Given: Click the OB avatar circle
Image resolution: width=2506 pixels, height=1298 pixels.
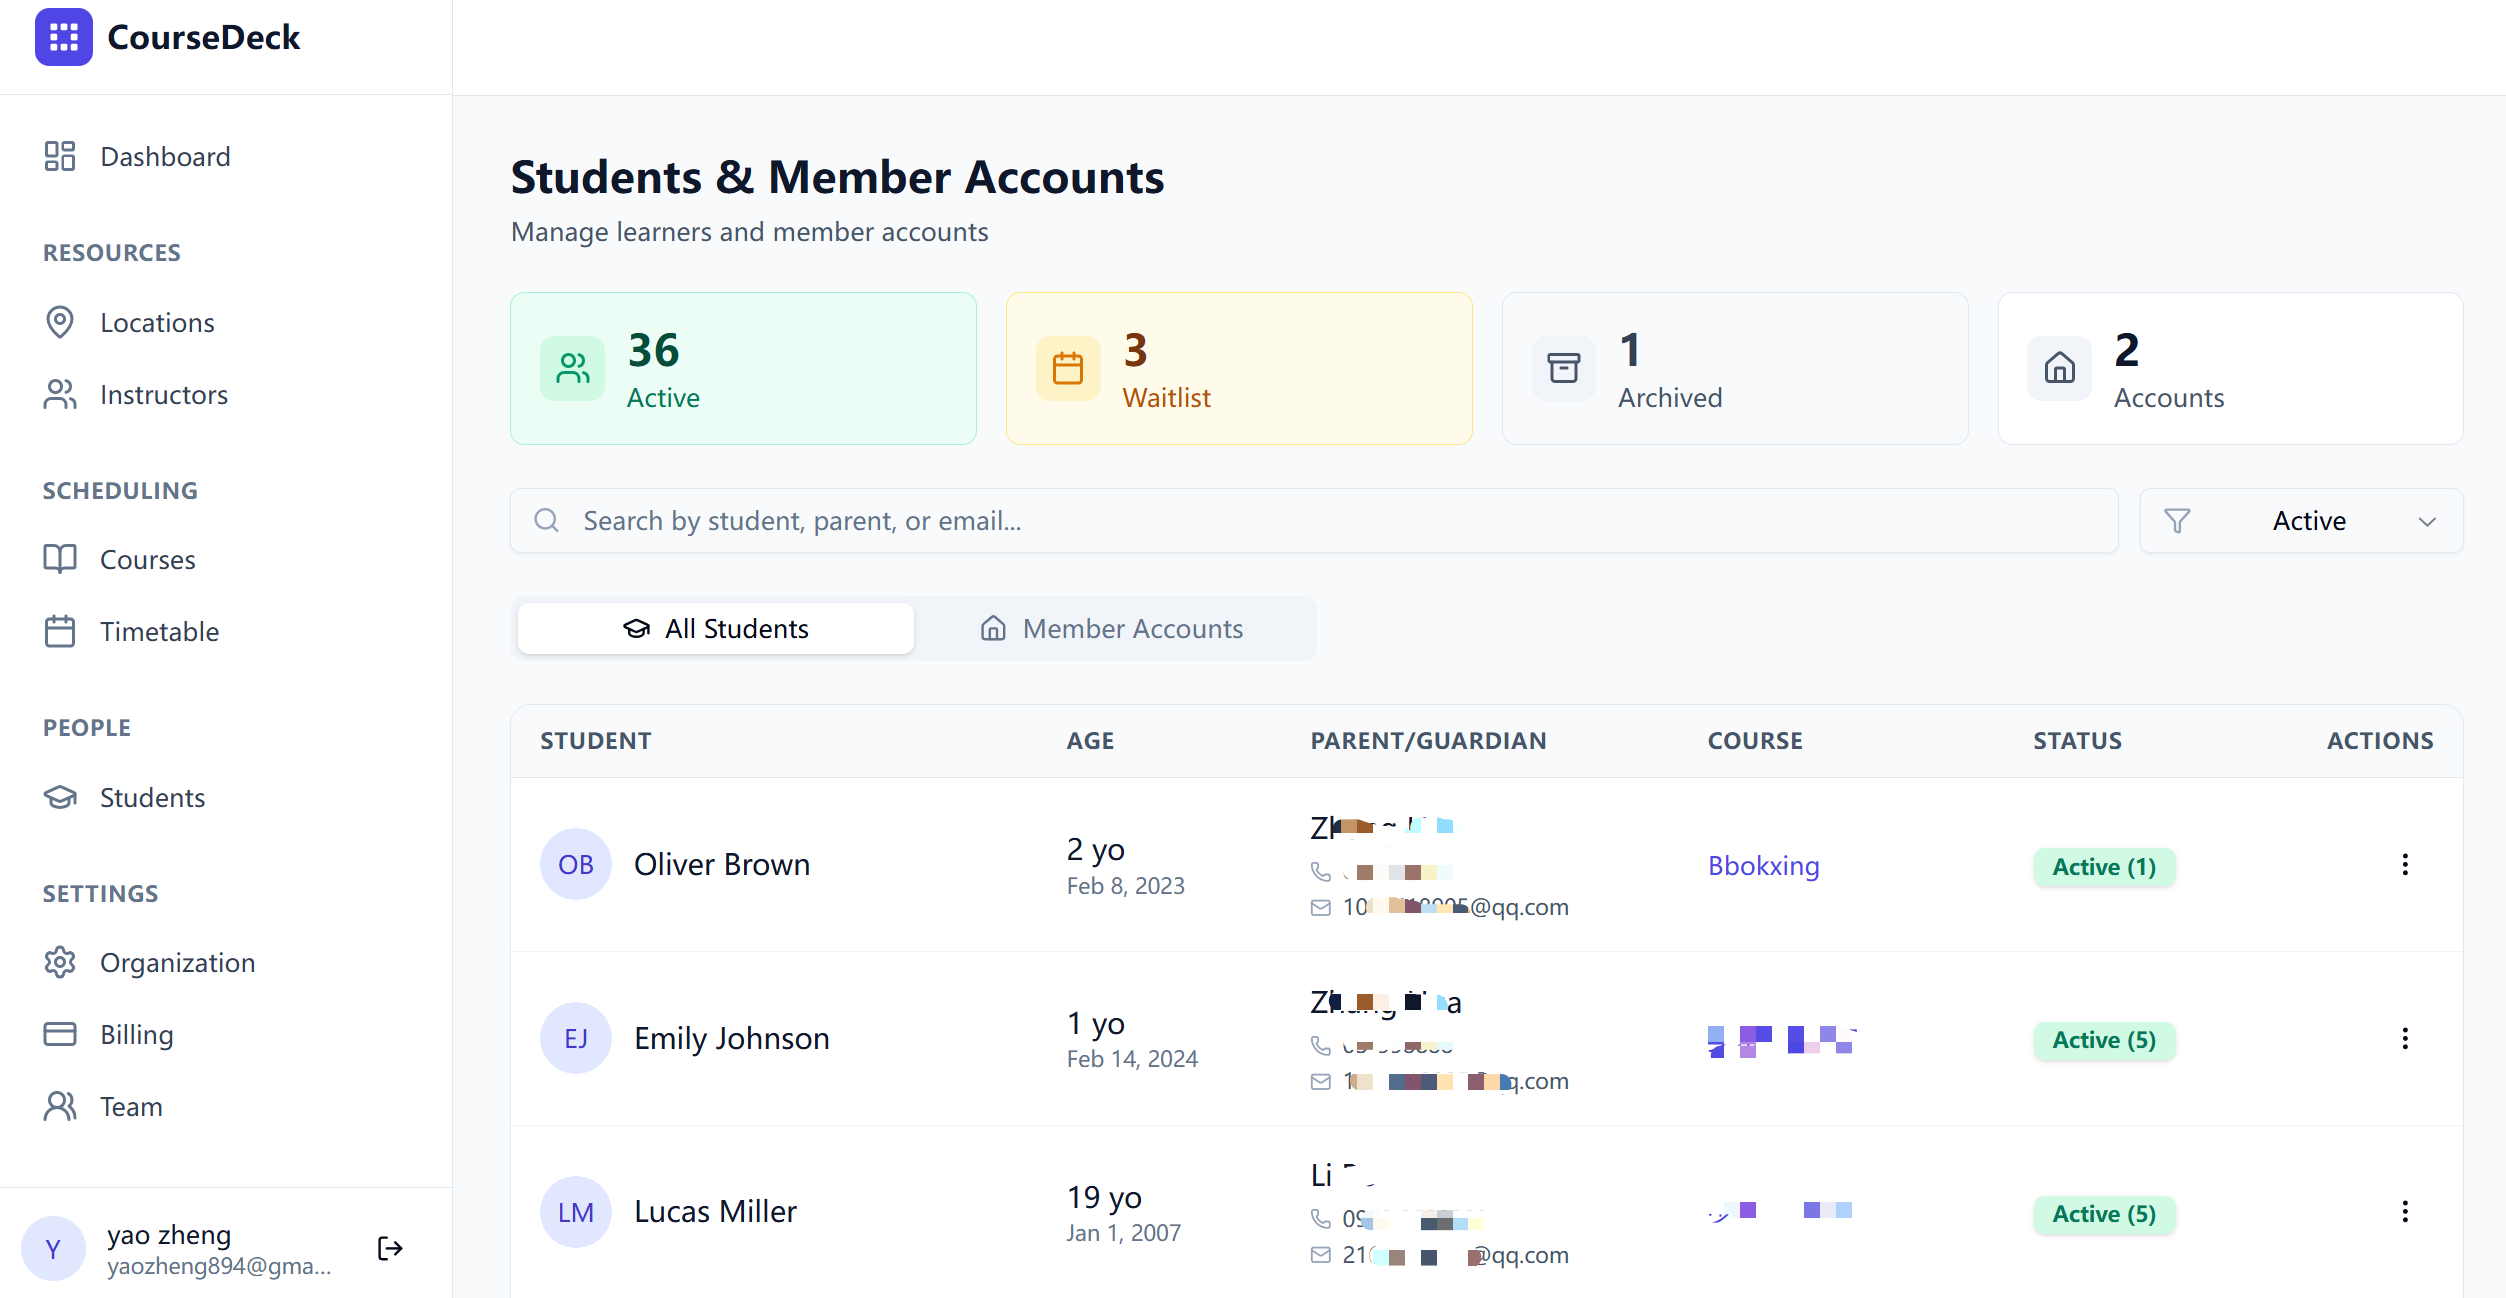Looking at the screenshot, I should [576, 865].
